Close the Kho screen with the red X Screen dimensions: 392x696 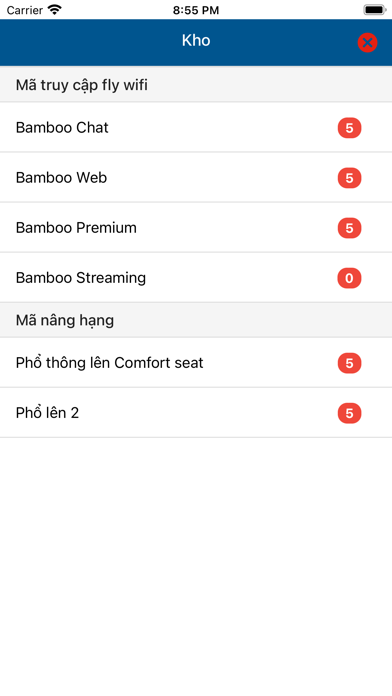[x=367, y=43]
